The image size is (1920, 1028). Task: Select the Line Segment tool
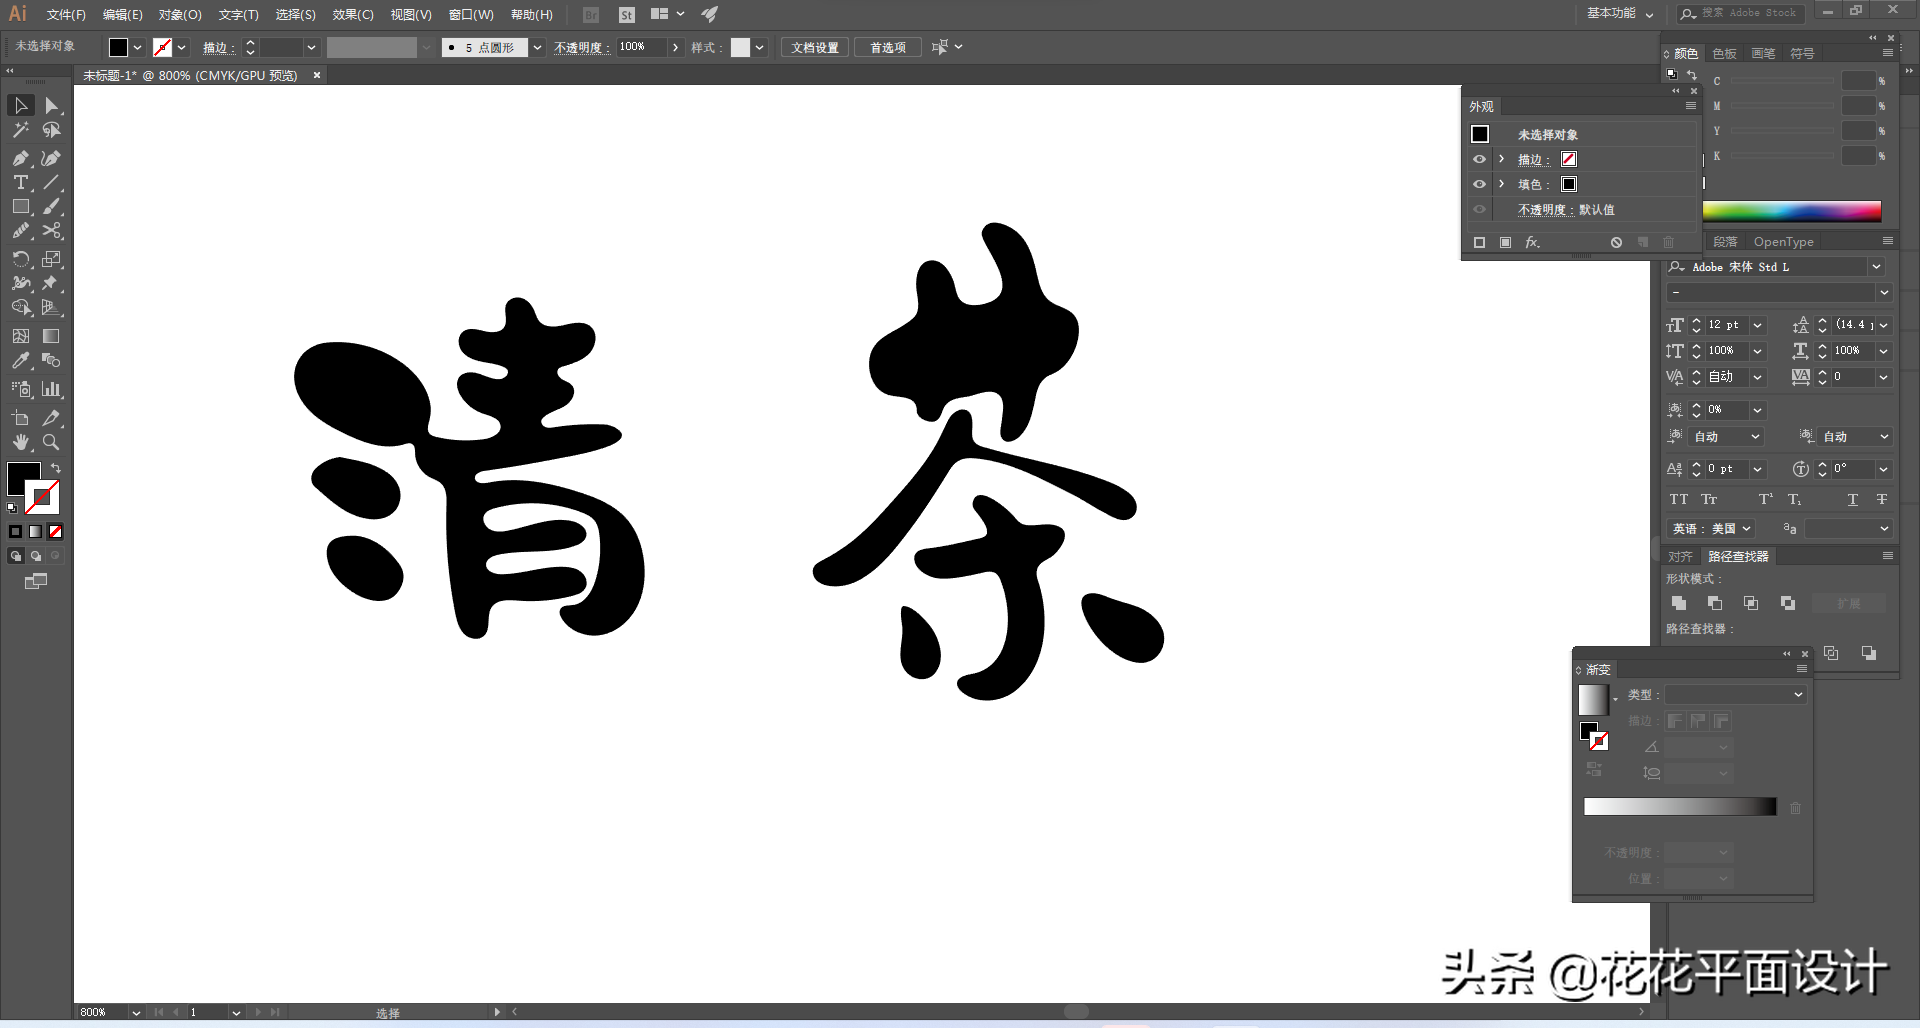52,182
